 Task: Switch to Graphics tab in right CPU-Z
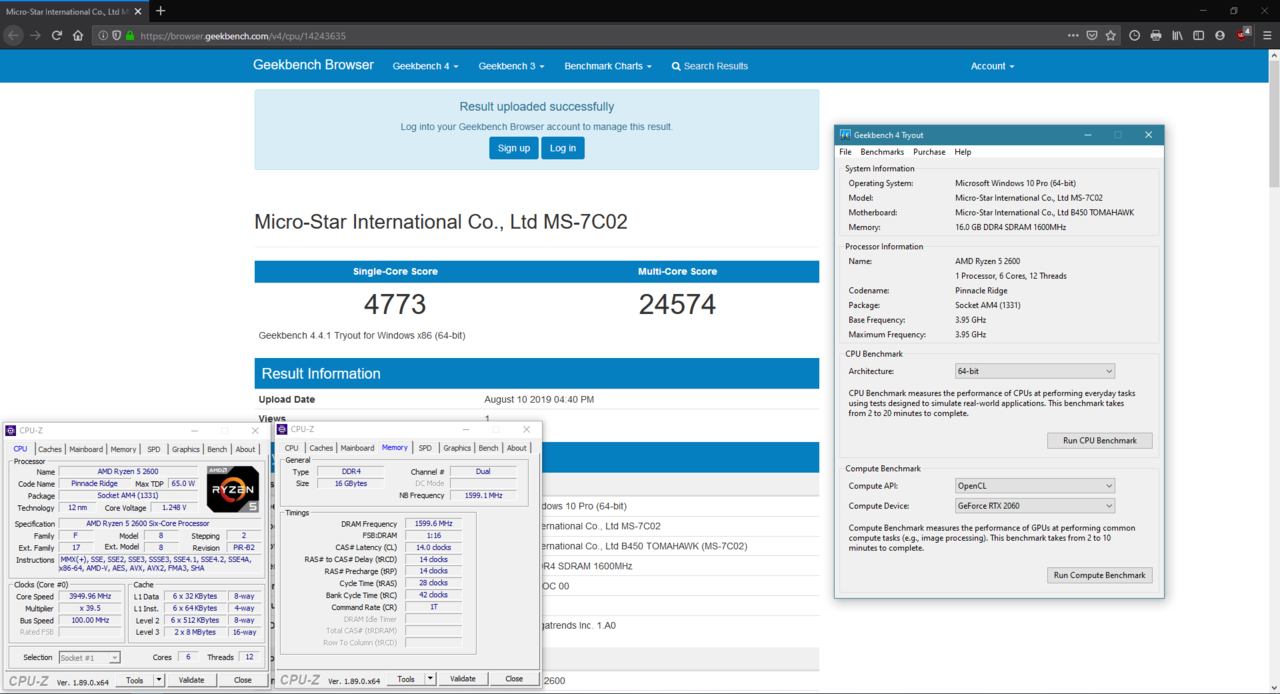tap(457, 448)
